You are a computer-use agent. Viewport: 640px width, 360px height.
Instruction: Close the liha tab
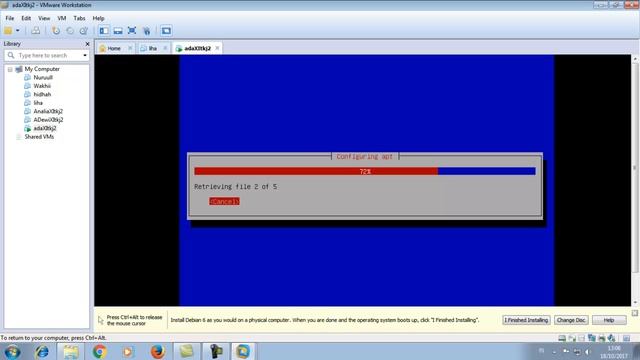(x=165, y=48)
